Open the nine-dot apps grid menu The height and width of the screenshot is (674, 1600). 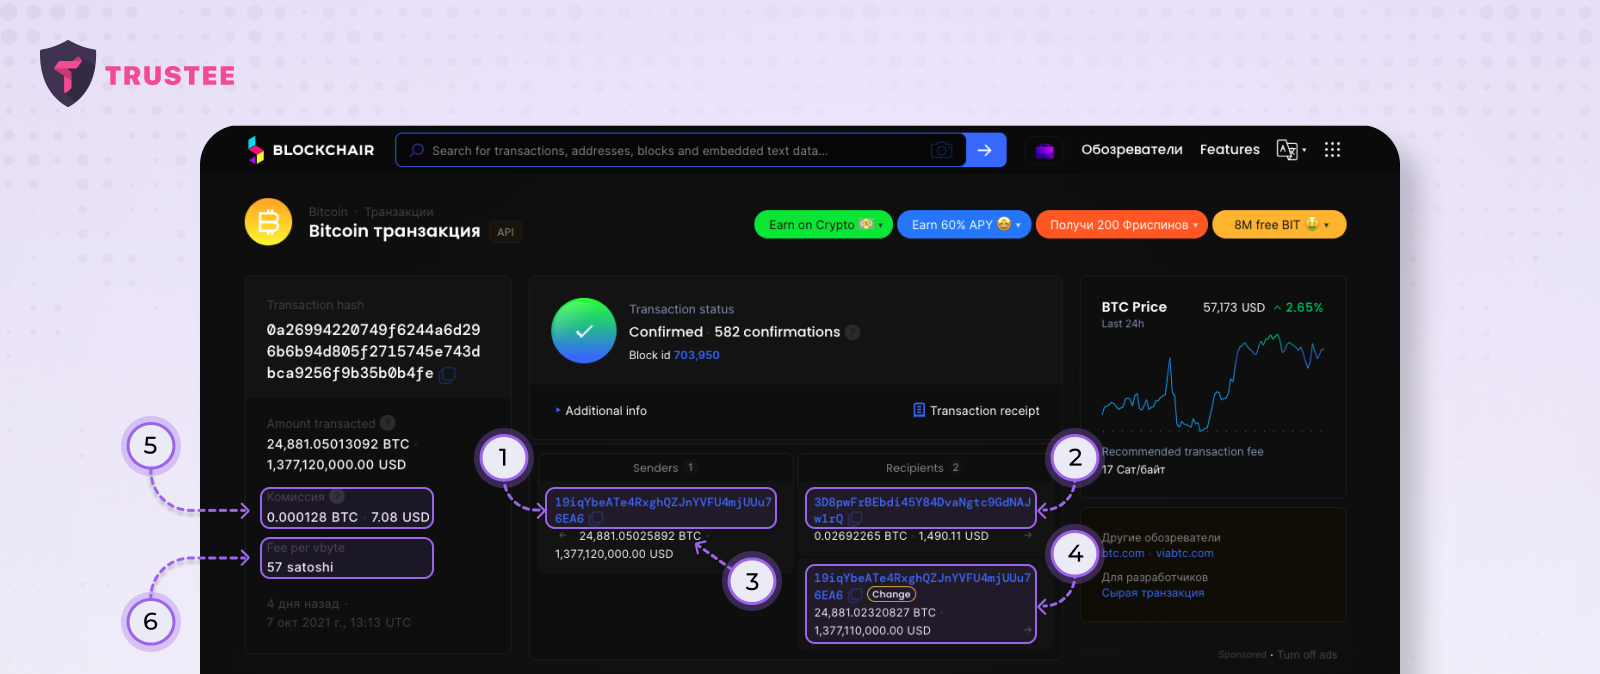pos(1332,150)
